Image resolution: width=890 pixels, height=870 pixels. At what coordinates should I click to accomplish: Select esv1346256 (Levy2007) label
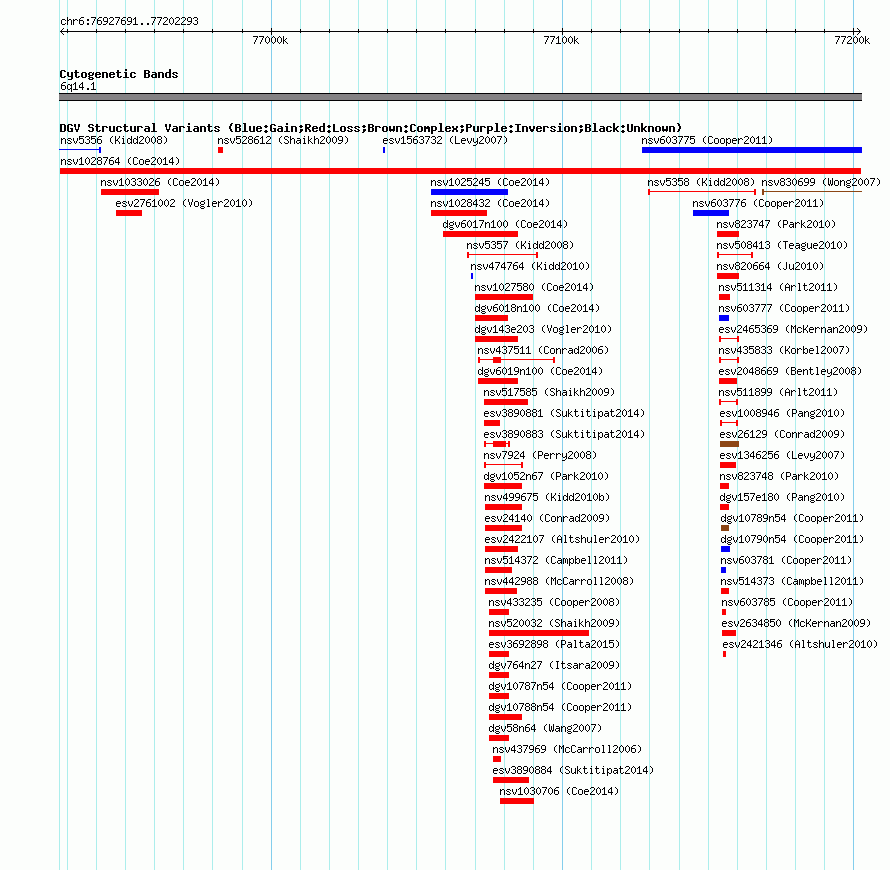tap(782, 455)
